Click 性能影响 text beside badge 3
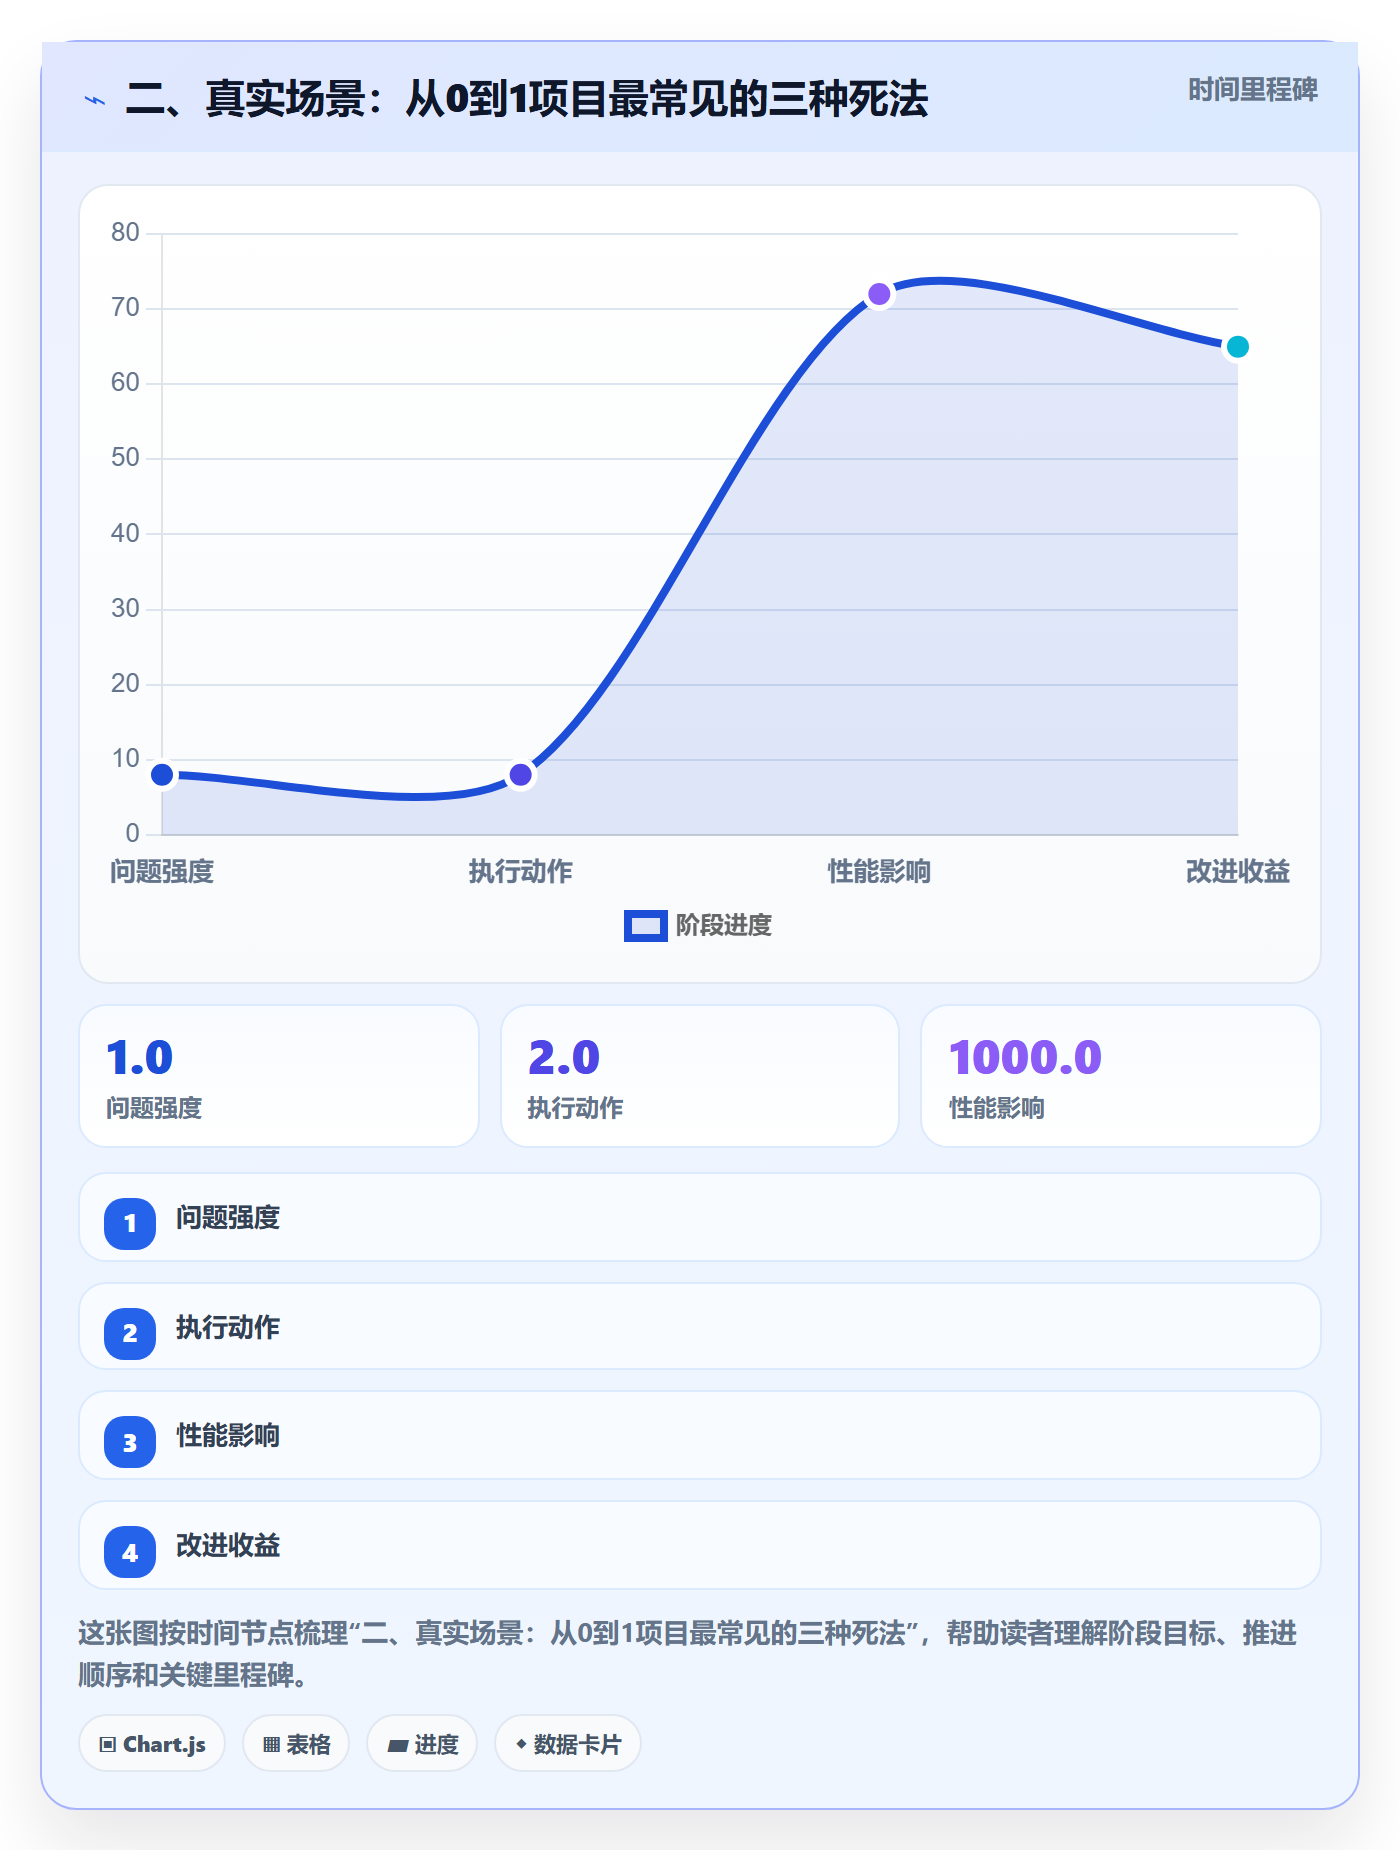This screenshot has height=1850, width=1400. (228, 1436)
